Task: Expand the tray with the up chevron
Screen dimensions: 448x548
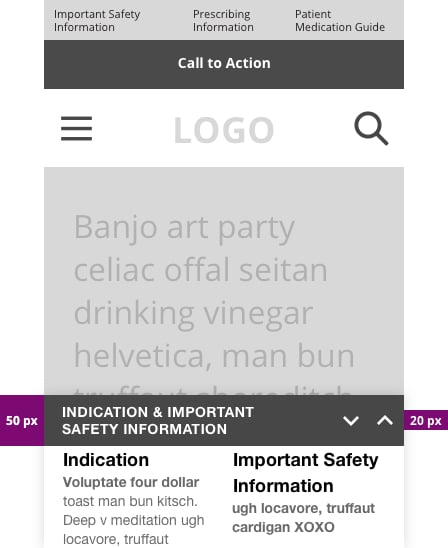Action: click(x=385, y=420)
